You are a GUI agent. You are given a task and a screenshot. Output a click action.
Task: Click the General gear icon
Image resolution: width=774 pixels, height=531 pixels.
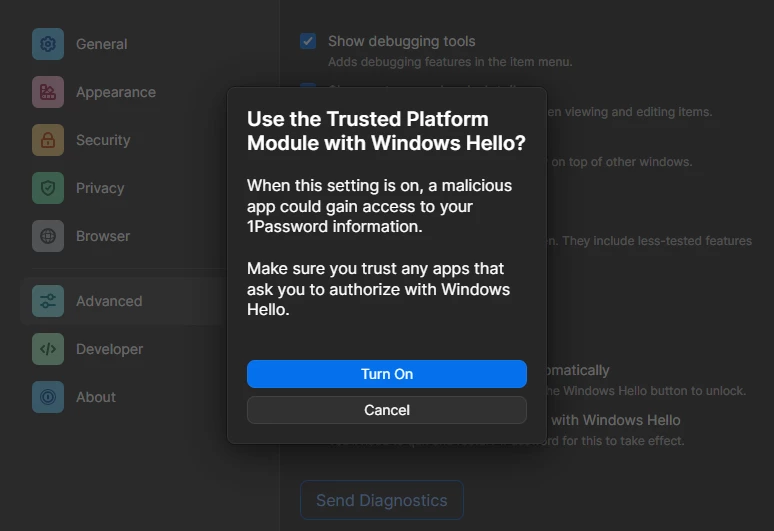(48, 44)
